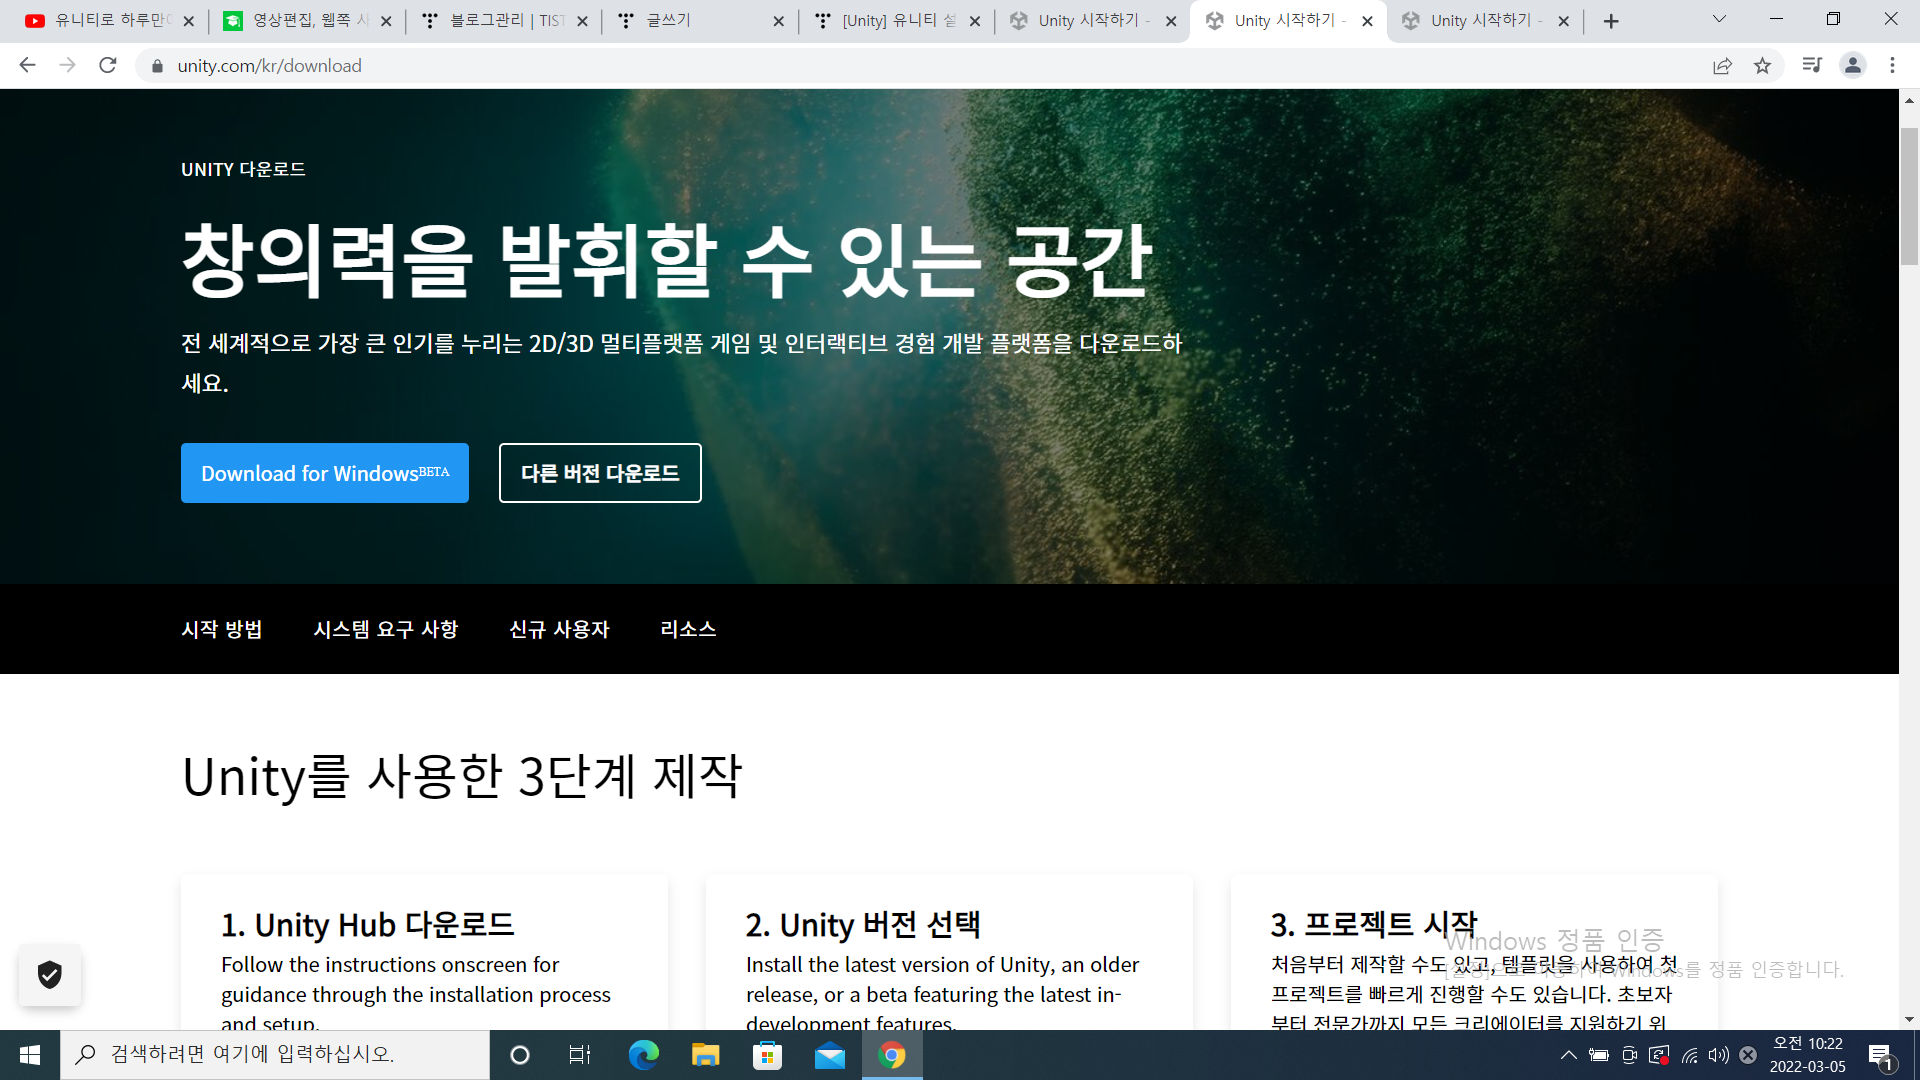Open the 시스템 요구 사항 section link
The width and height of the screenshot is (1920, 1080).
[385, 629]
